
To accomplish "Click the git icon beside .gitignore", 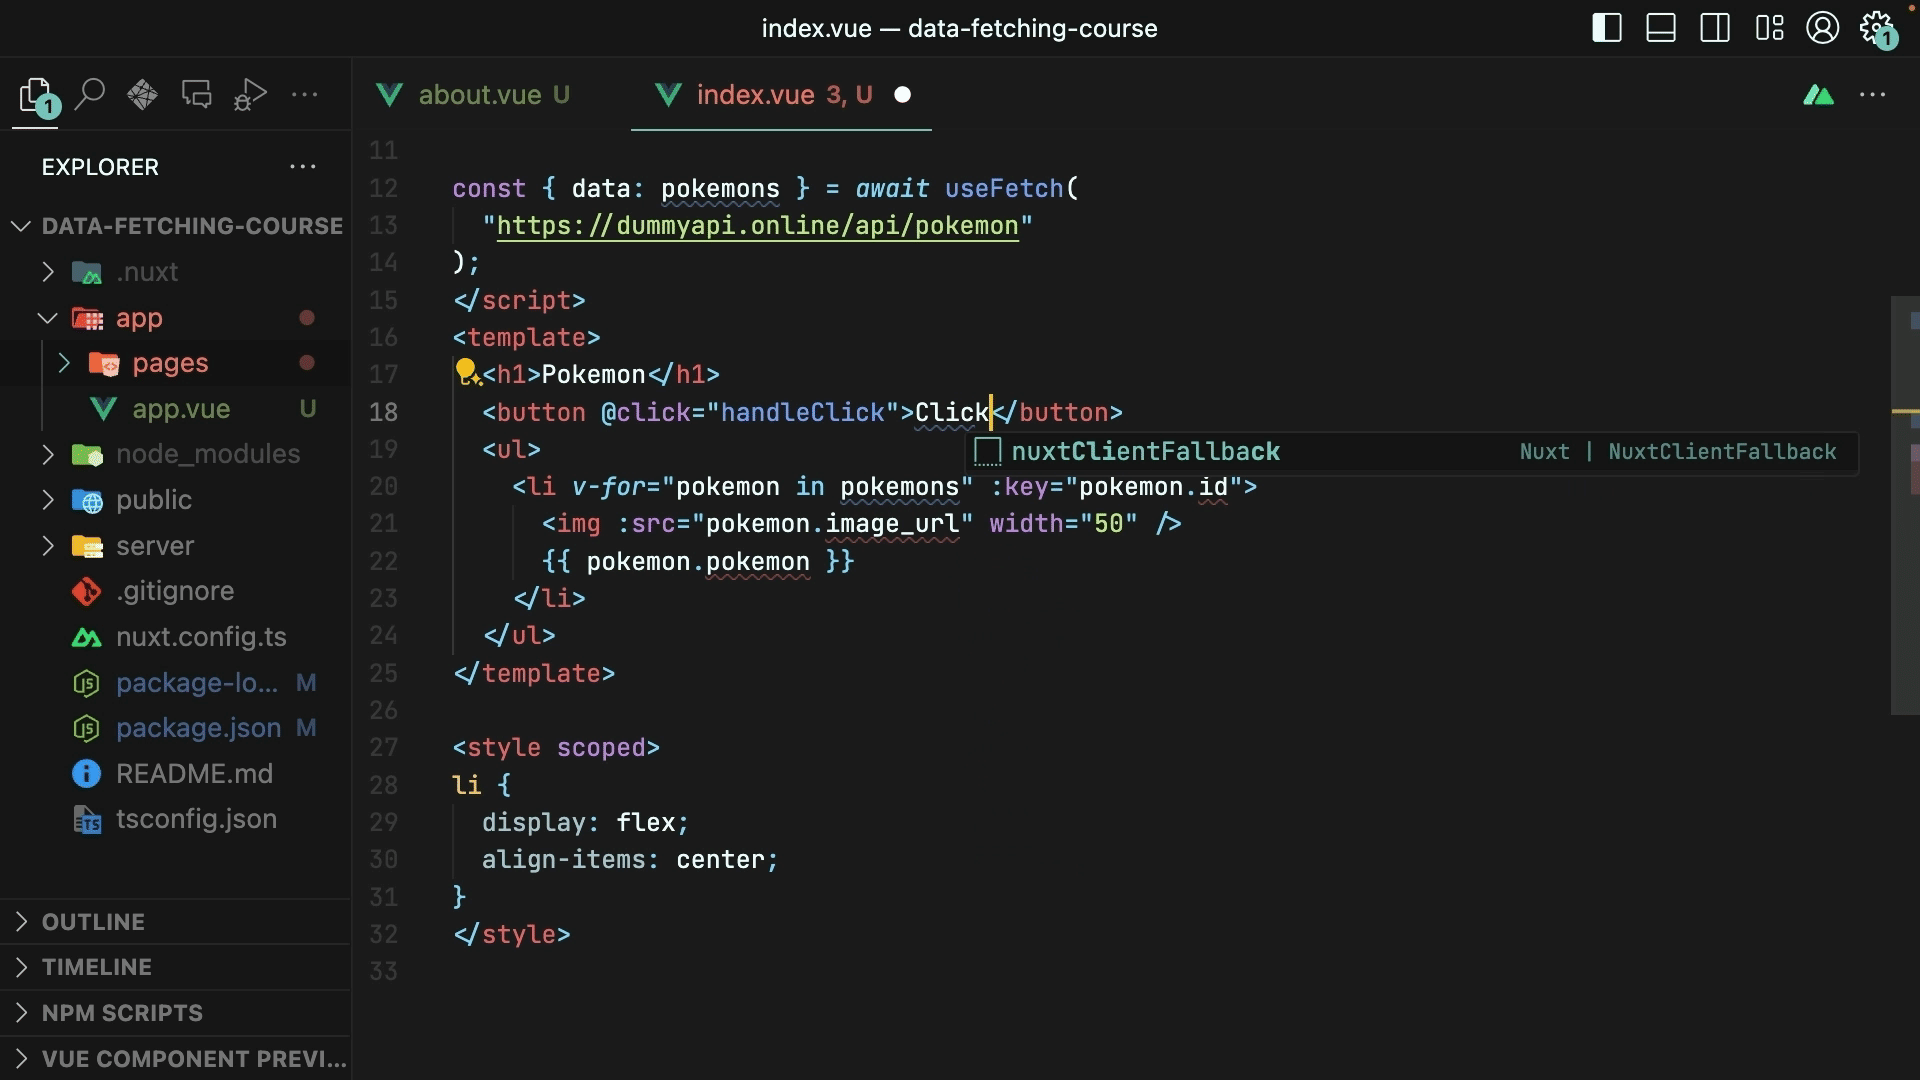I will pos(87,591).
